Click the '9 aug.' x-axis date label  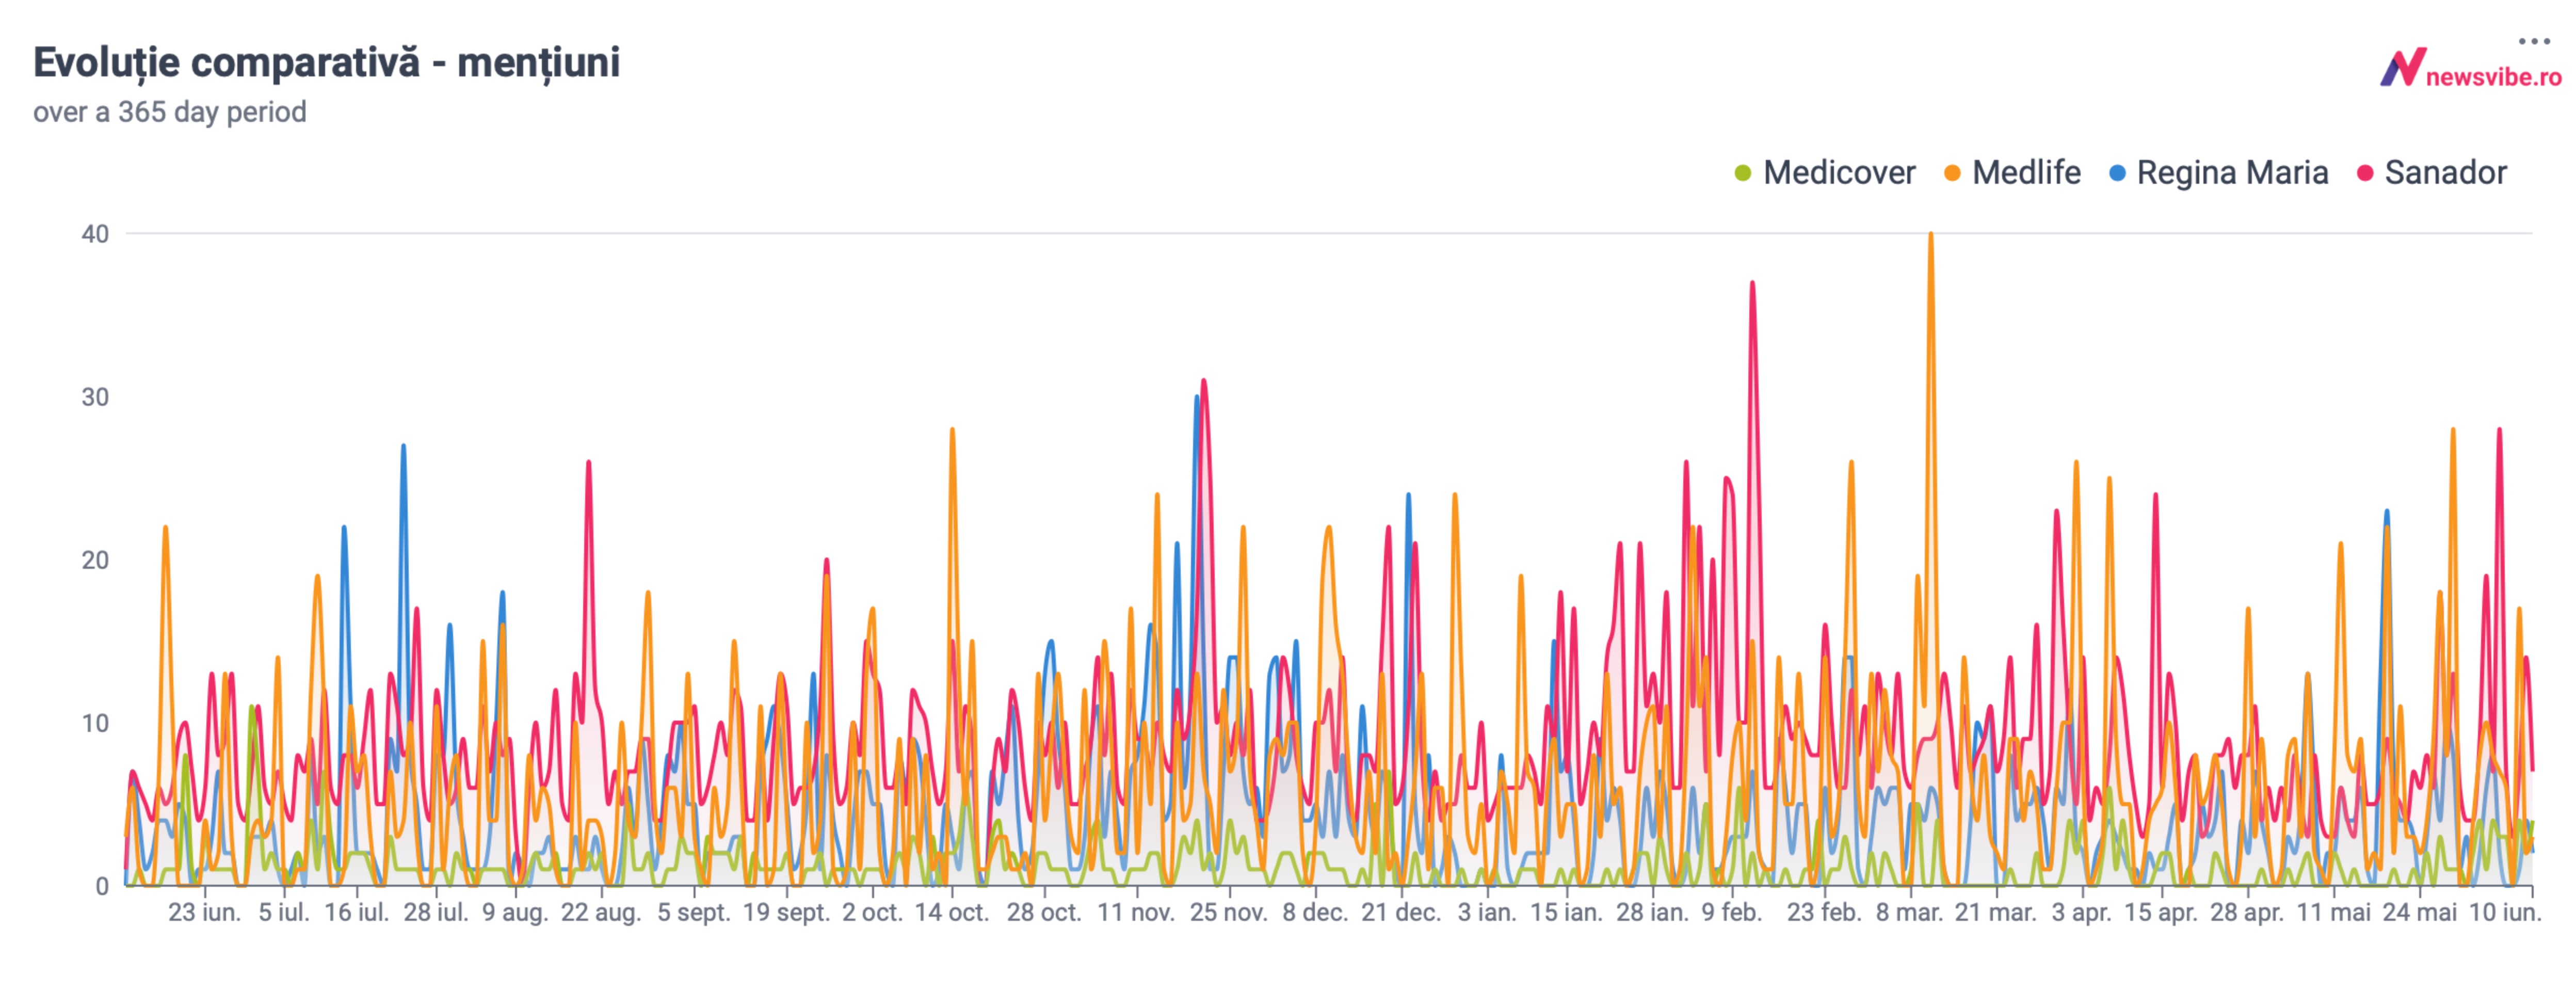pyautogui.click(x=515, y=913)
